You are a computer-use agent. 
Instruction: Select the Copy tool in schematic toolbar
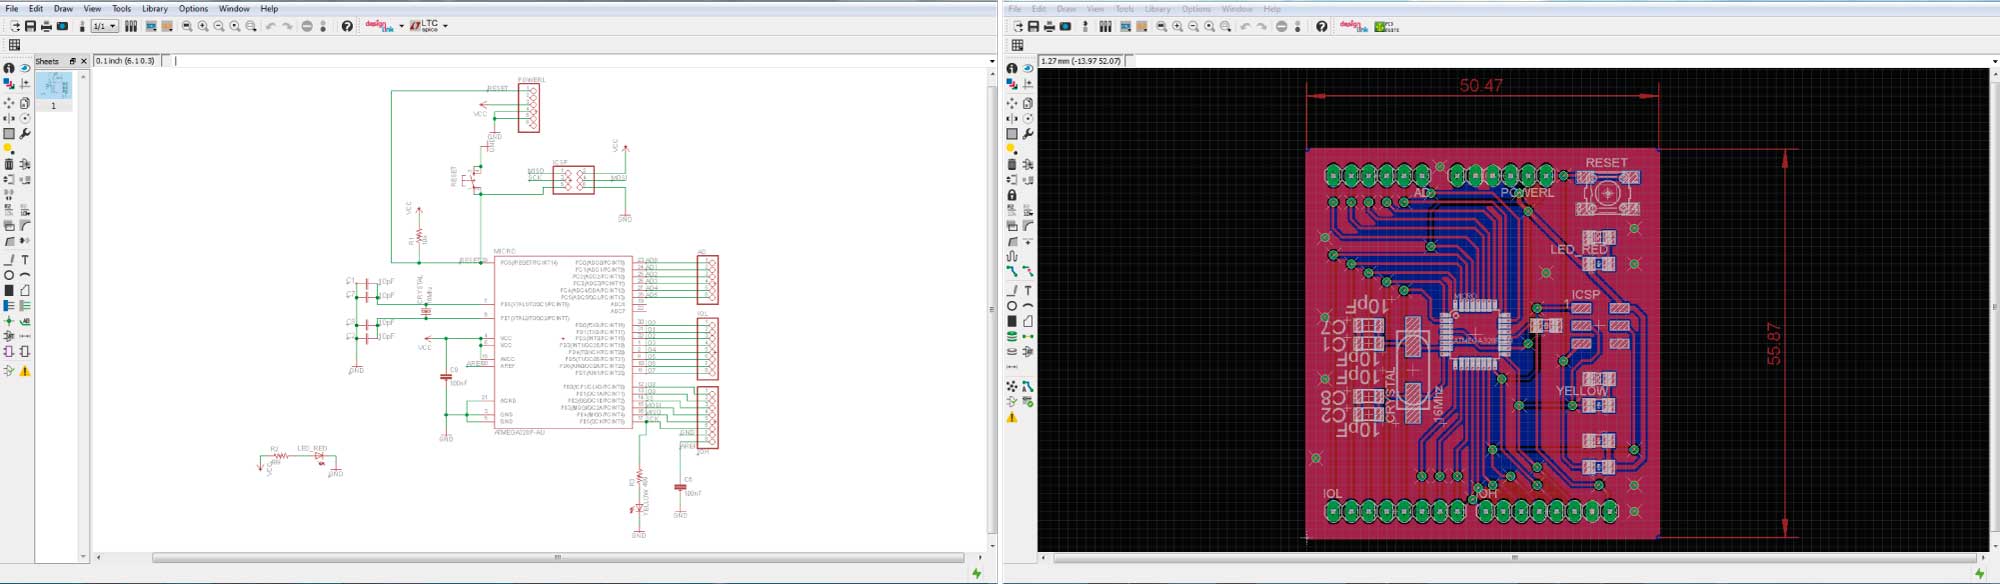pyautogui.click(x=25, y=103)
